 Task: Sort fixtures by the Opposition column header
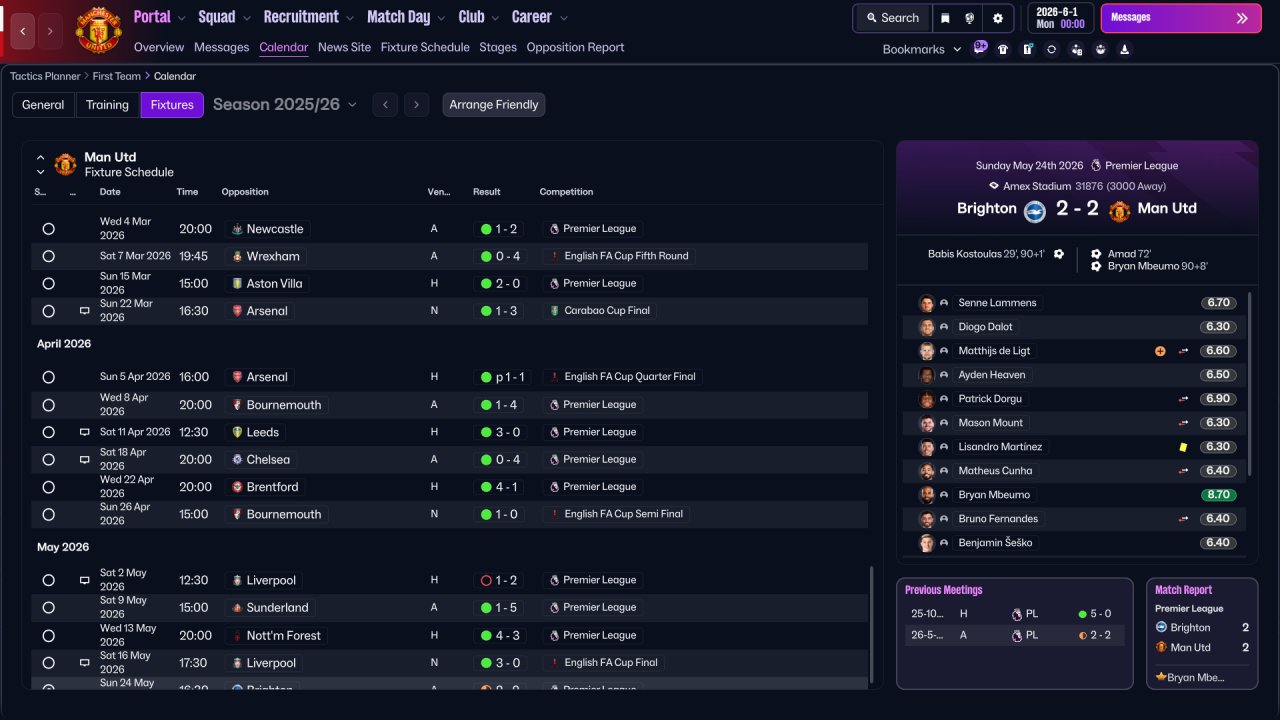(x=245, y=192)
